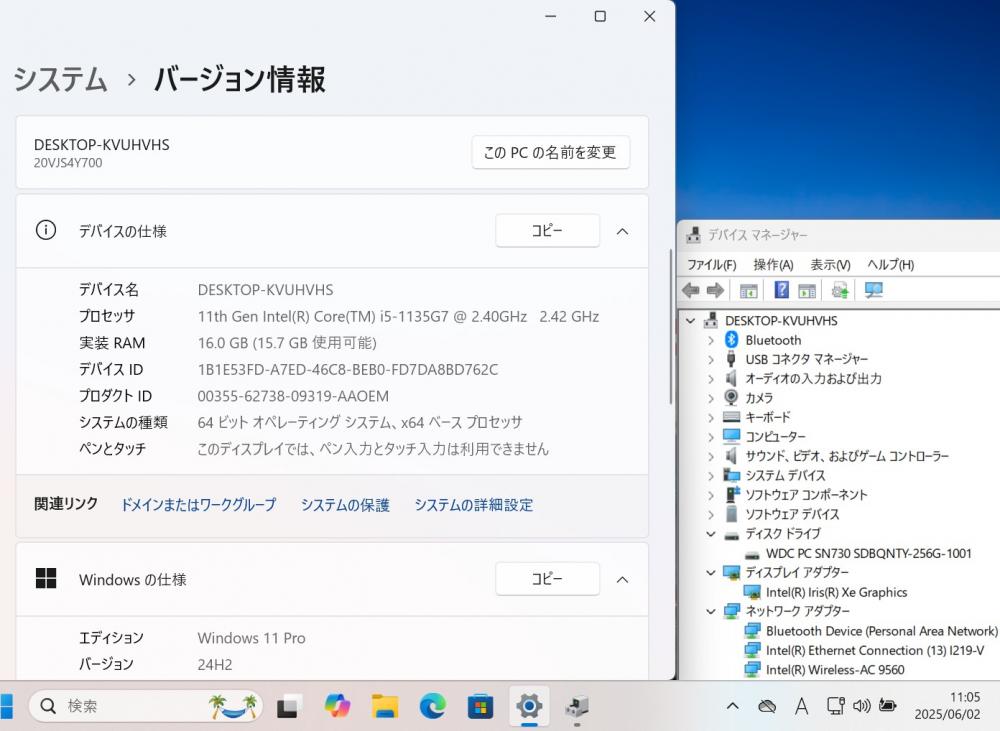1000x731 pixels.
Task: Select ソフトウェア コンポーネント tree item
Action: click(x=806, y=495)
